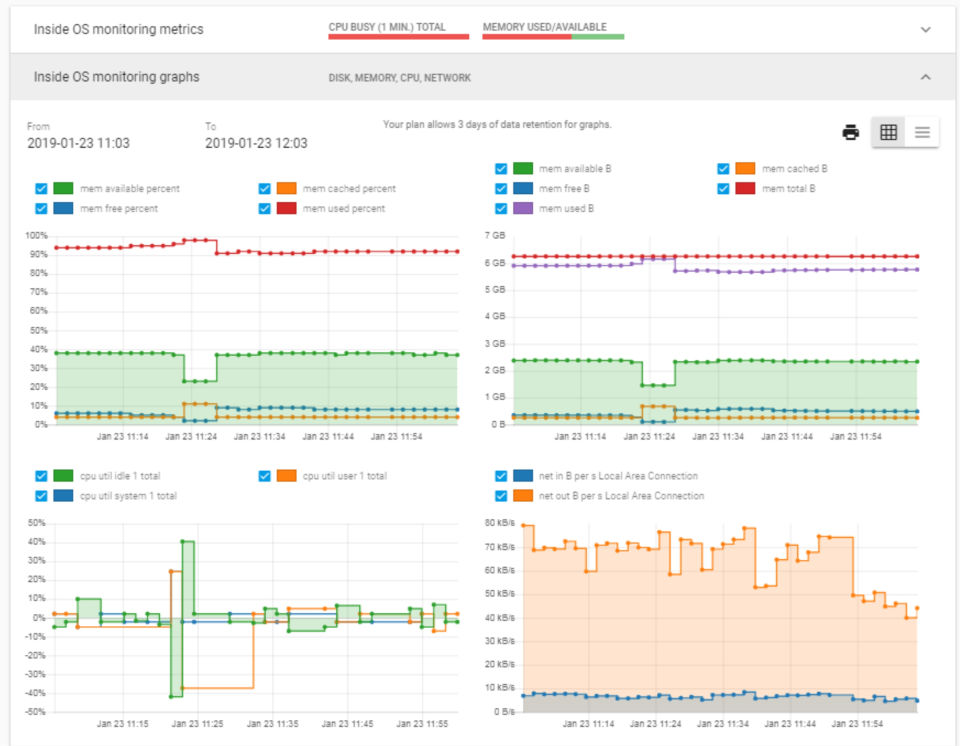The image size is (960, 746).
Task: Toggle mem free percent checkbox
Action: pos(41,208)
